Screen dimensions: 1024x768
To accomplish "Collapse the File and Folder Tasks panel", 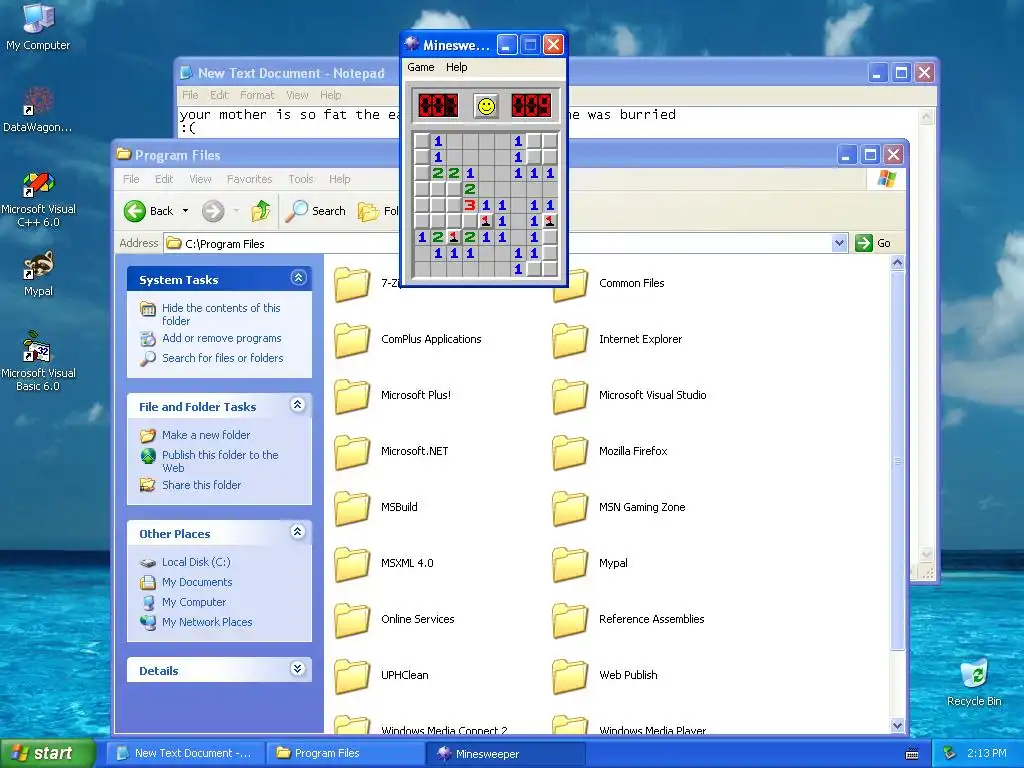I will (298, 405).
